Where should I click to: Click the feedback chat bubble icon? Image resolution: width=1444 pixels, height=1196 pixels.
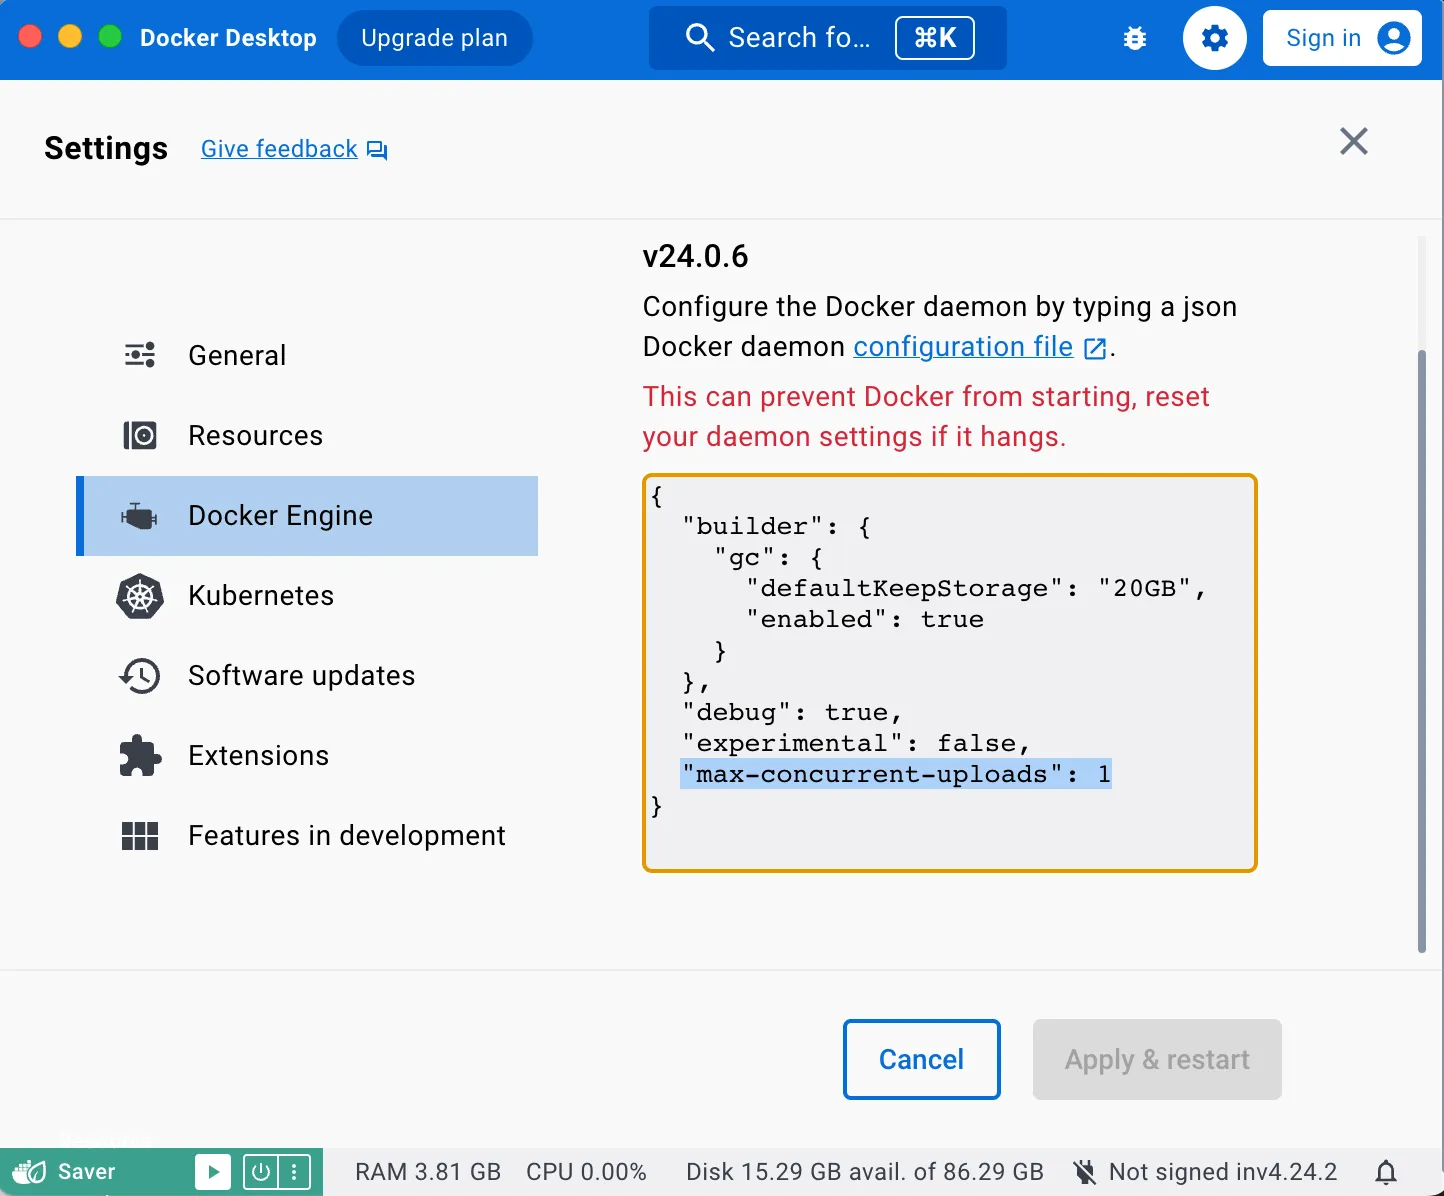377,150
